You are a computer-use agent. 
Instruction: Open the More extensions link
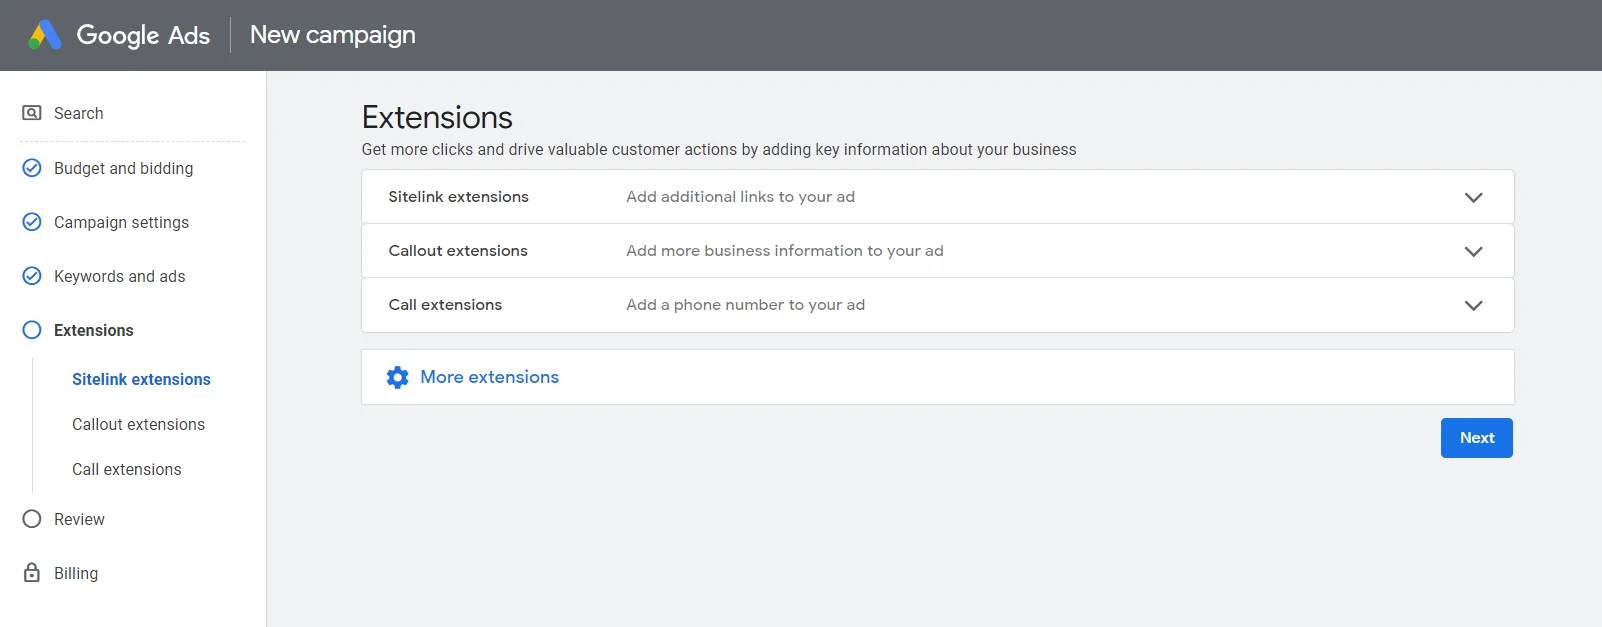point(489,377)
